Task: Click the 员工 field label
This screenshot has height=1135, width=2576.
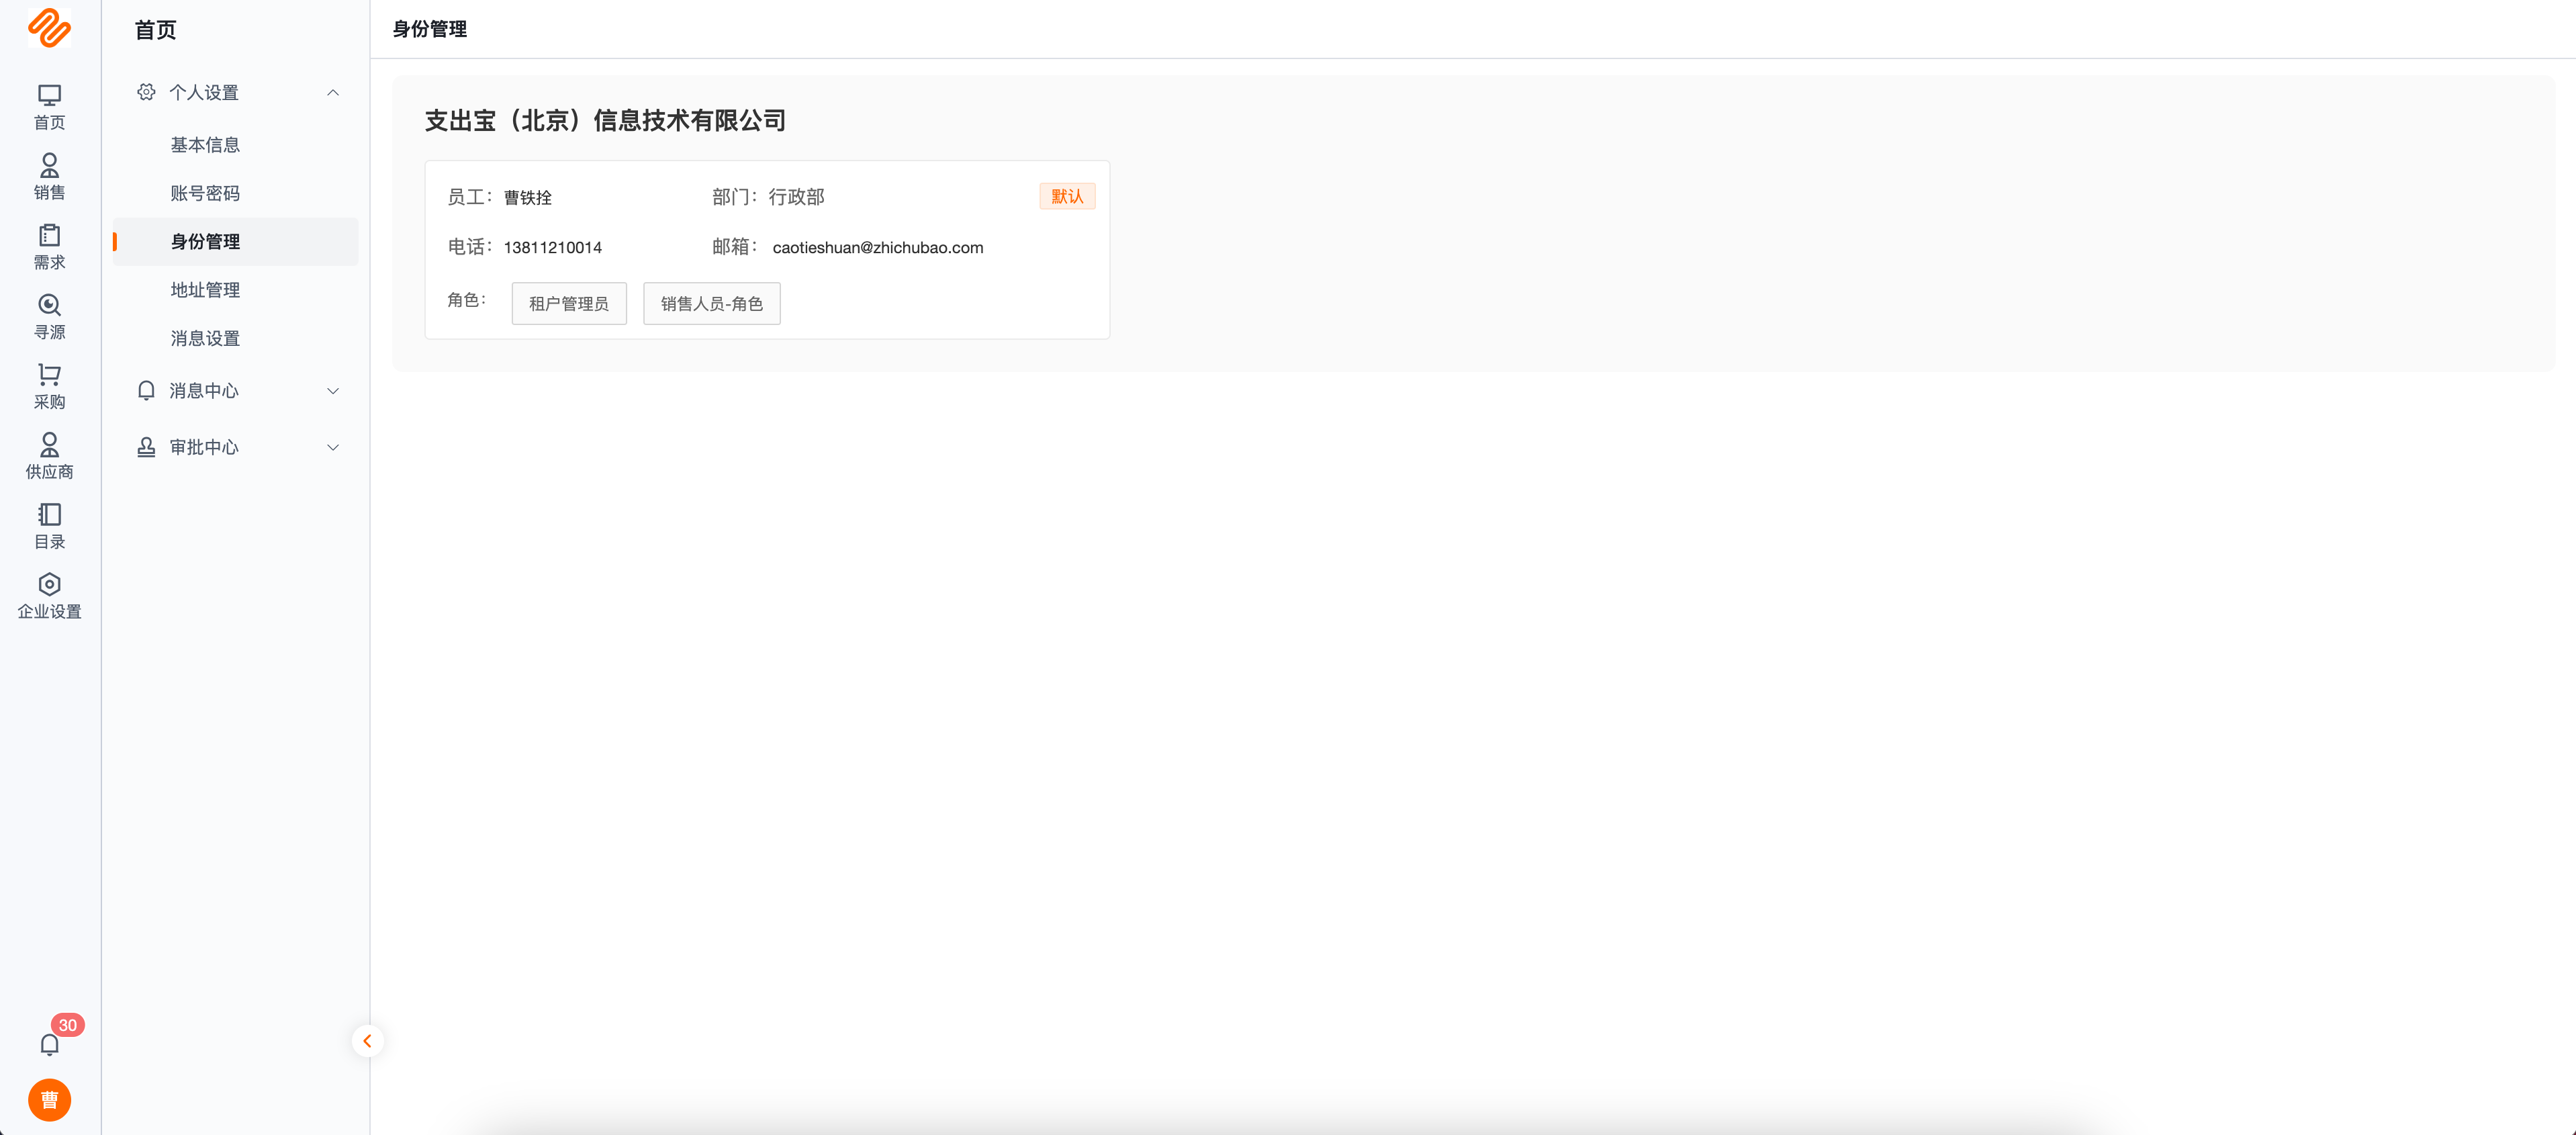Action: (x=470, y=197)
